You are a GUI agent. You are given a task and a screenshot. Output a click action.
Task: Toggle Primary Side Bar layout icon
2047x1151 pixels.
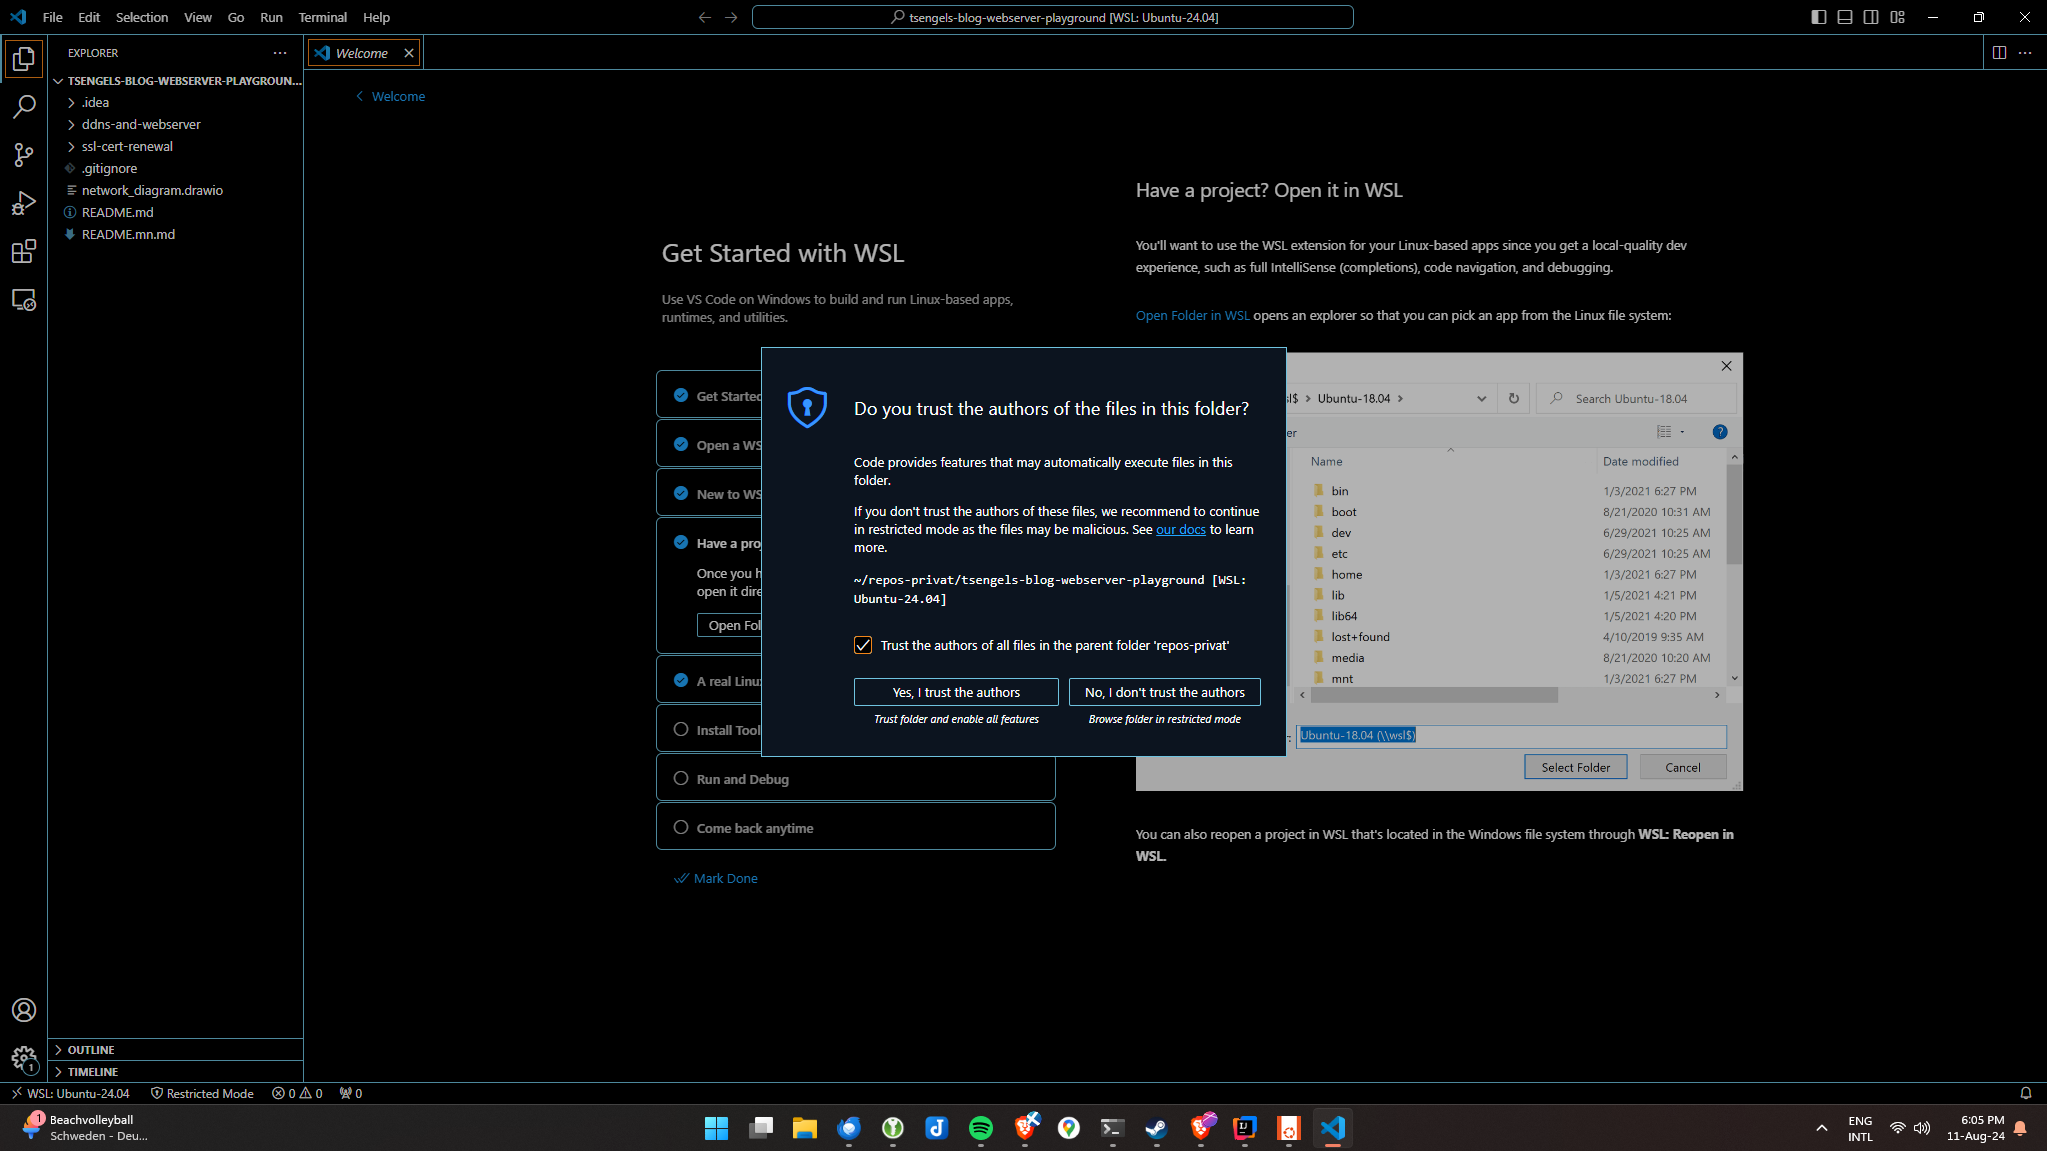tap(1819, 17)
